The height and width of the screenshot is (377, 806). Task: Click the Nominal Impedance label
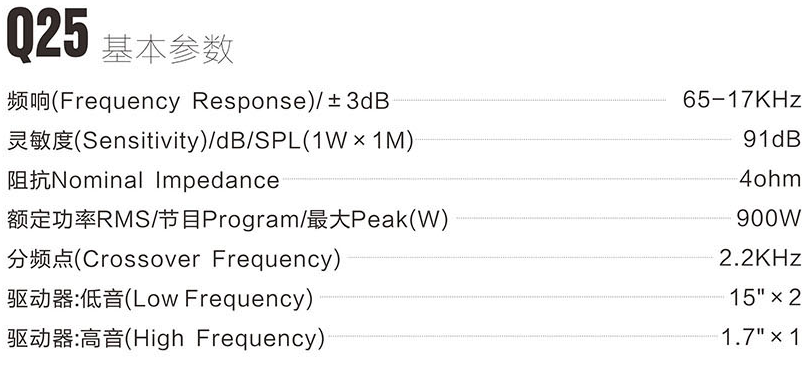point(143,181)
